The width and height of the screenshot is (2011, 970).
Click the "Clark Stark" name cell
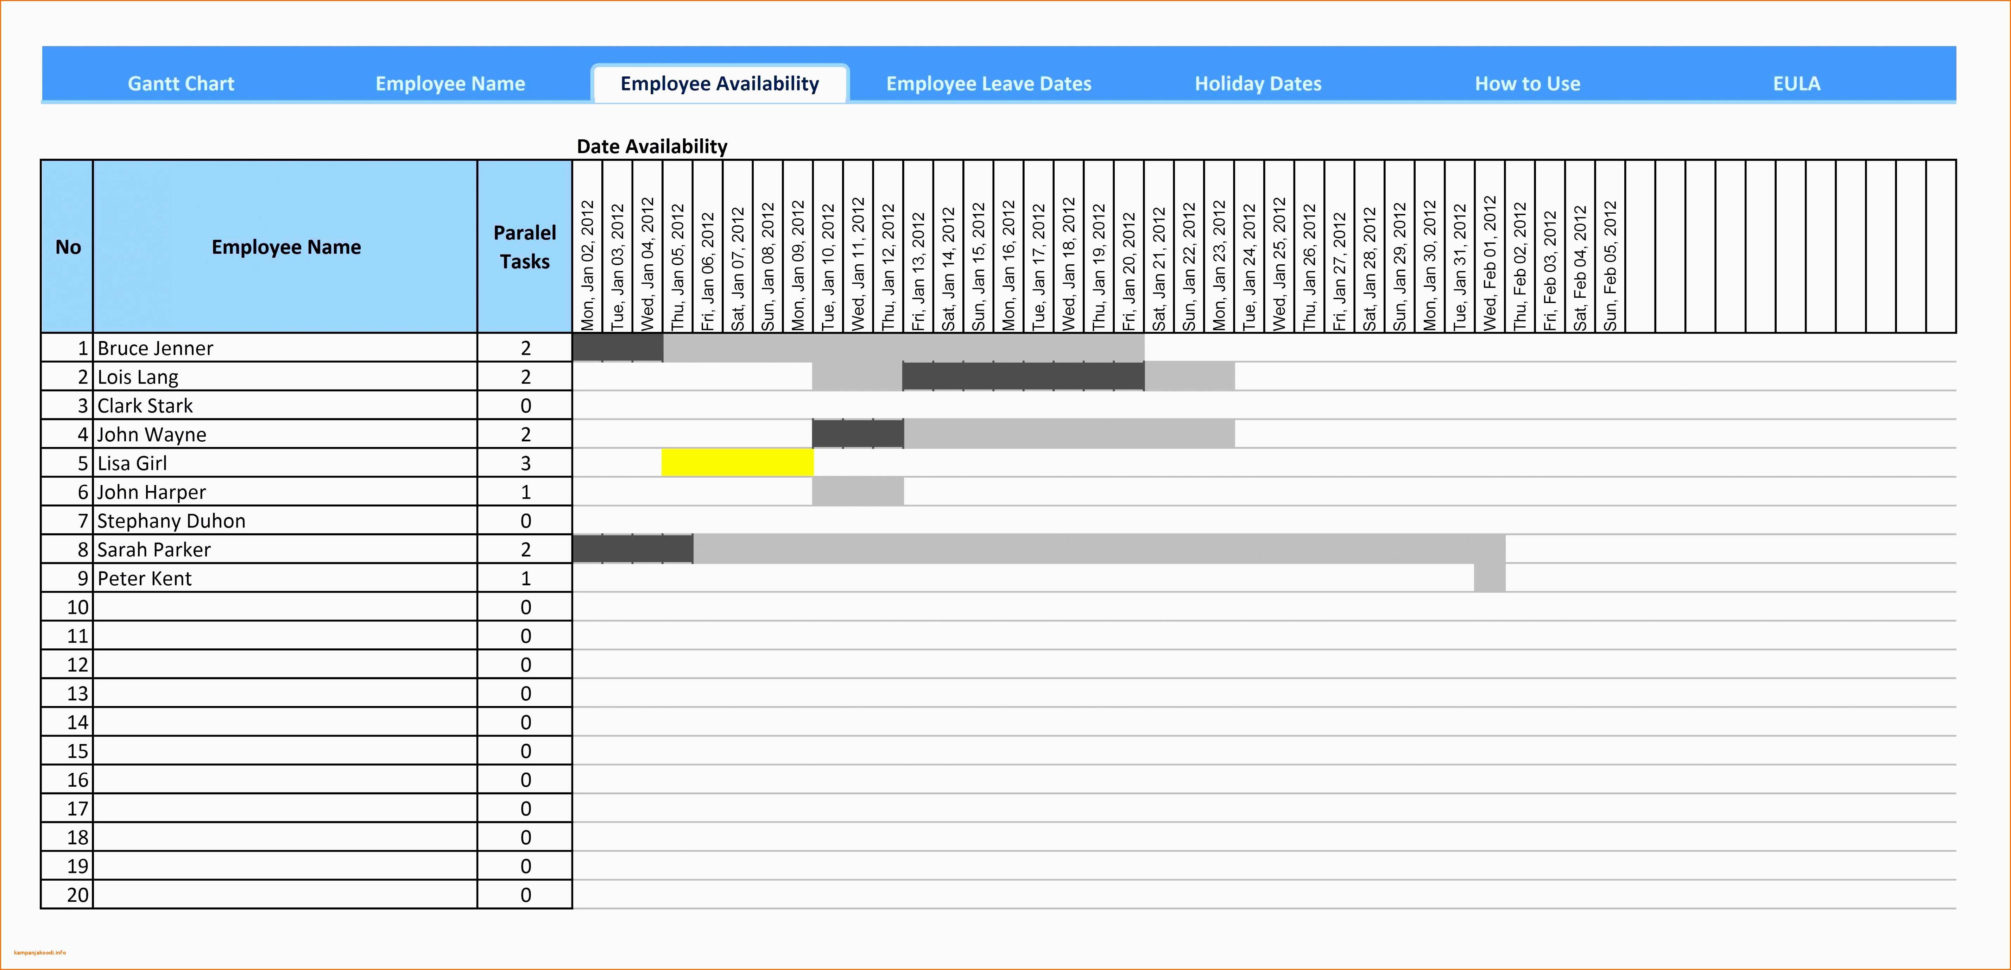[286, 406]
